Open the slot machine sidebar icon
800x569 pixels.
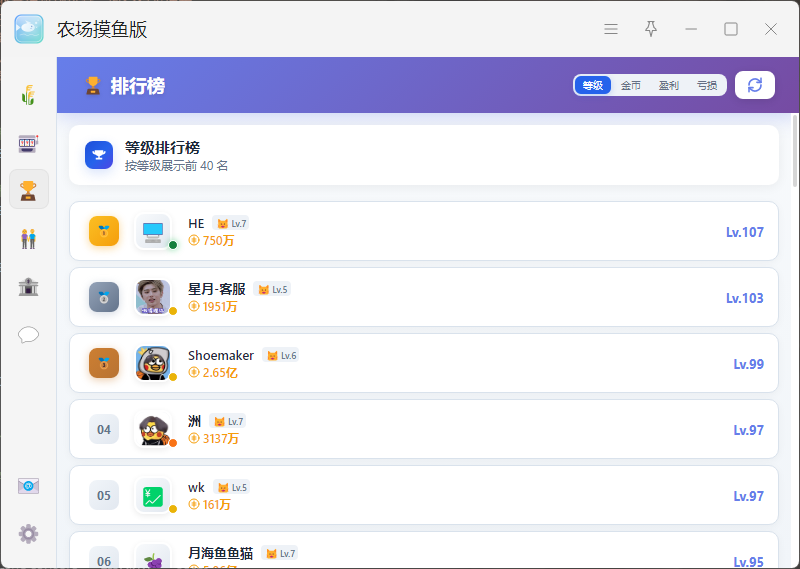coord(29,143)
